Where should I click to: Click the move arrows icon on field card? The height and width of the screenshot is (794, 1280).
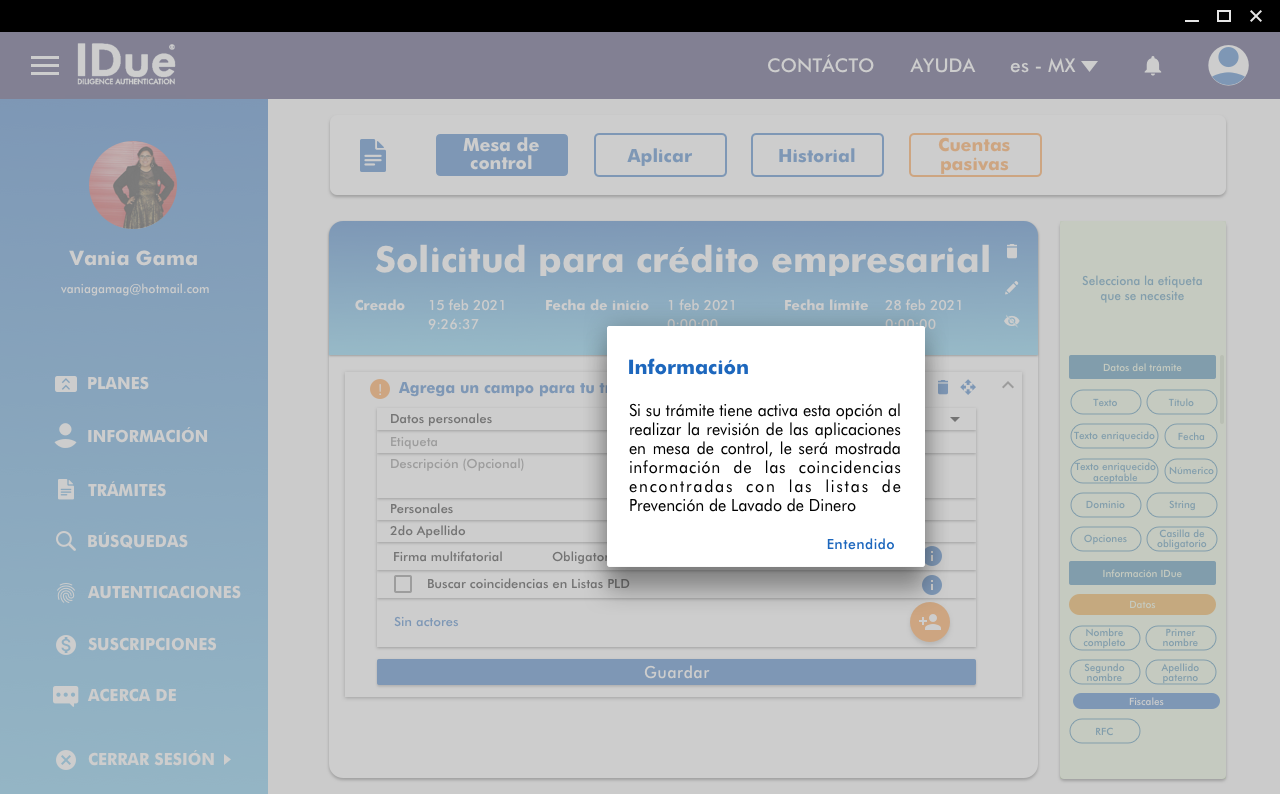(968, 387)
